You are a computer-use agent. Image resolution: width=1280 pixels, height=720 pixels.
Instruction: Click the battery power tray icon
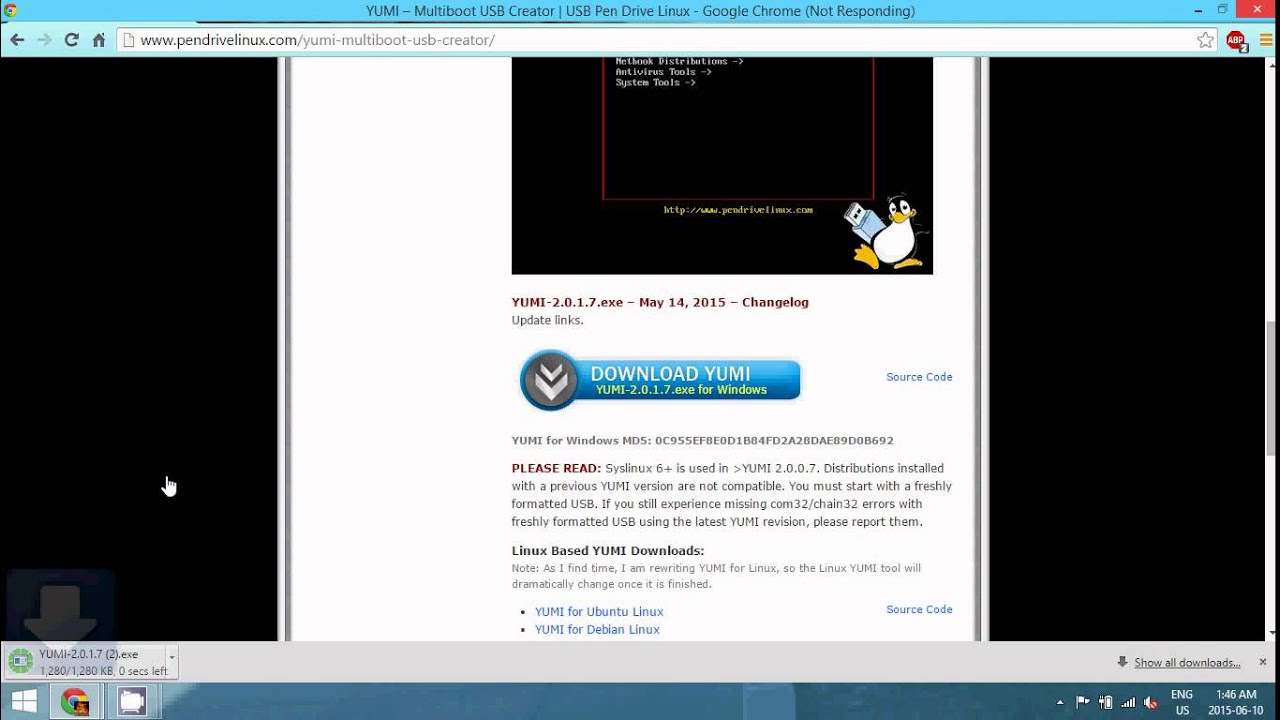1105,702
